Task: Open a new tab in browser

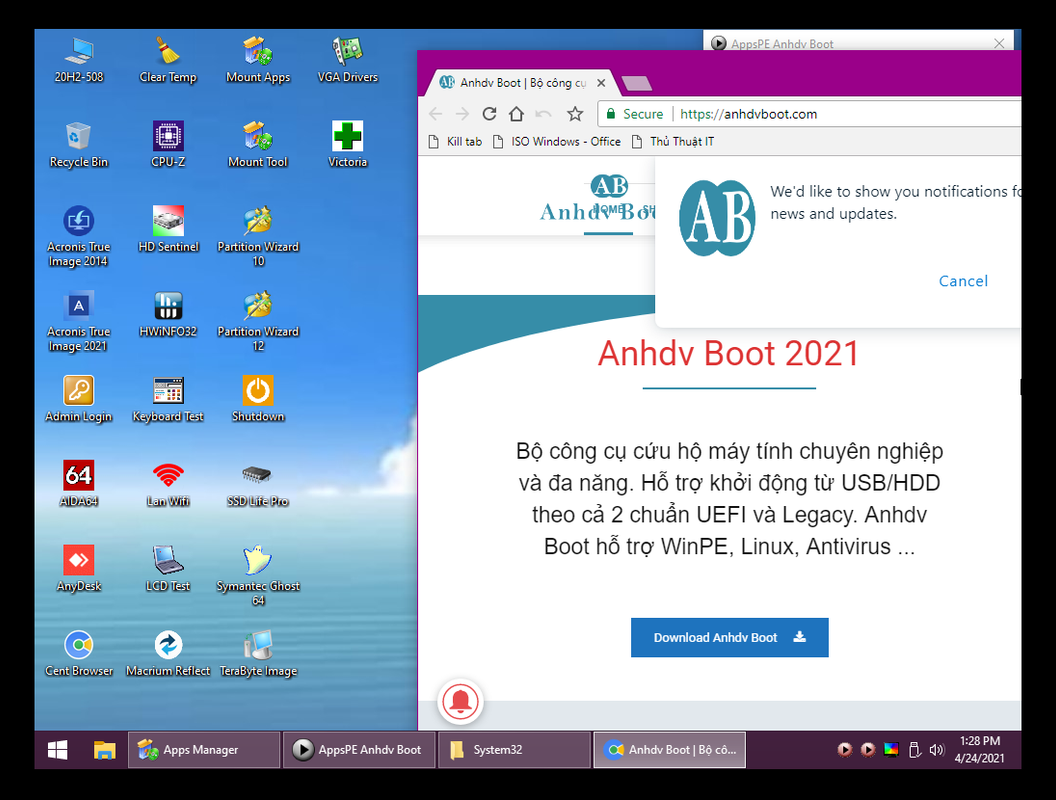Action: coord(636,84)
